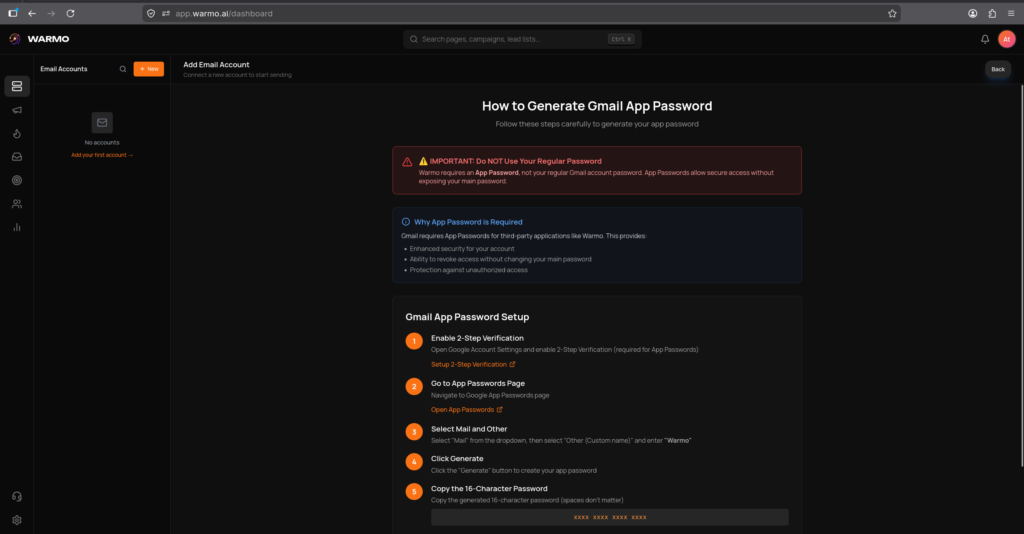This screenshot has width=1024, height=534.
Task: Open the Warmup flame sidebar icon
Action: (17, 133)
